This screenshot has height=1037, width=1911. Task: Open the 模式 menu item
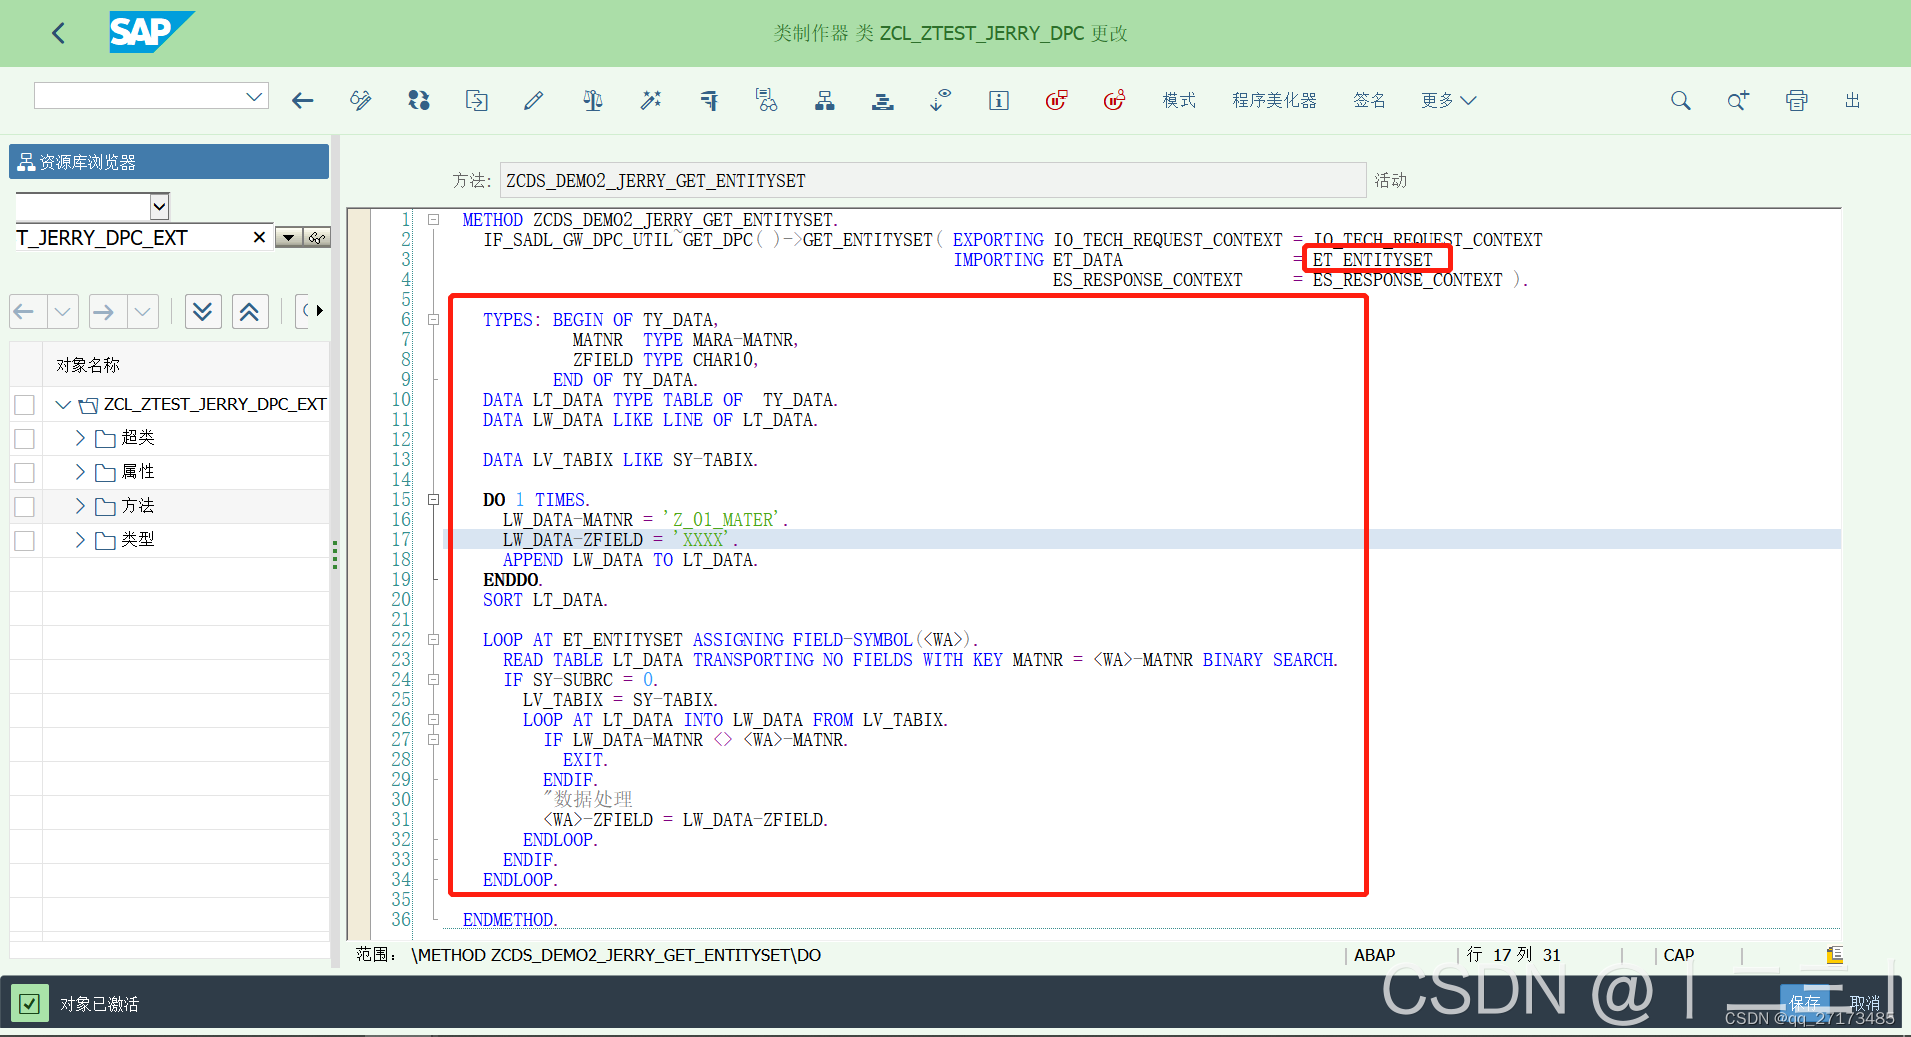pos(1178,100)
